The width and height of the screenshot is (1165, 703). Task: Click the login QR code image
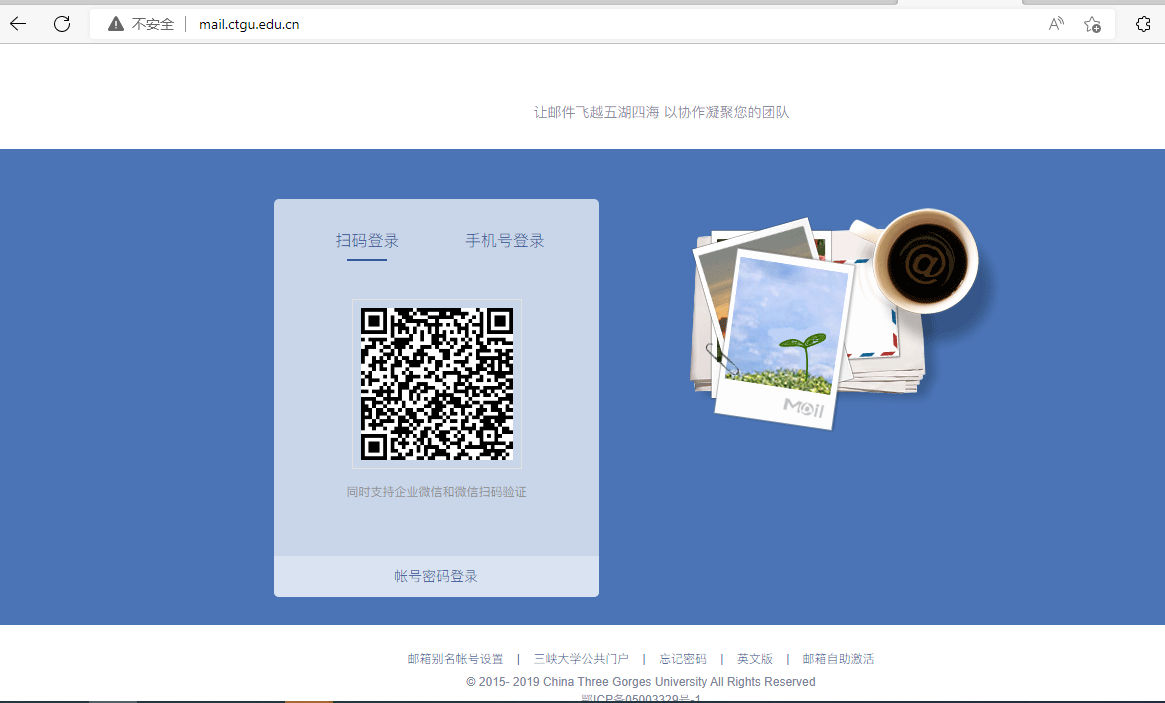[x=436, y=384]
